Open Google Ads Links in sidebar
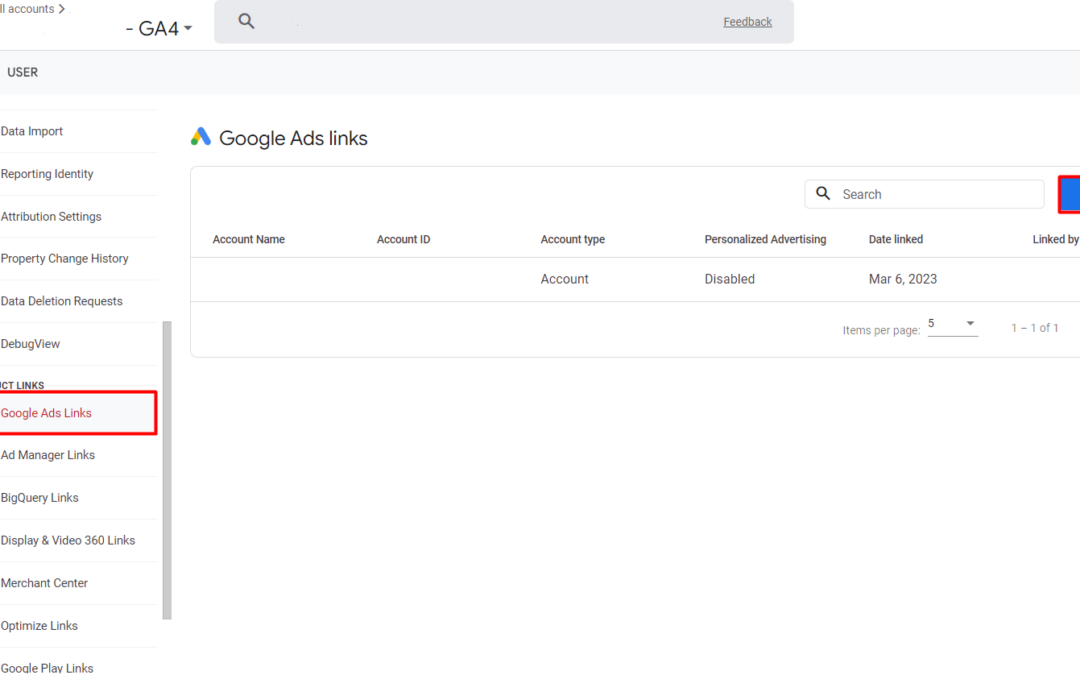Viewport: 1080px width, 675px height. pos(46,413)
